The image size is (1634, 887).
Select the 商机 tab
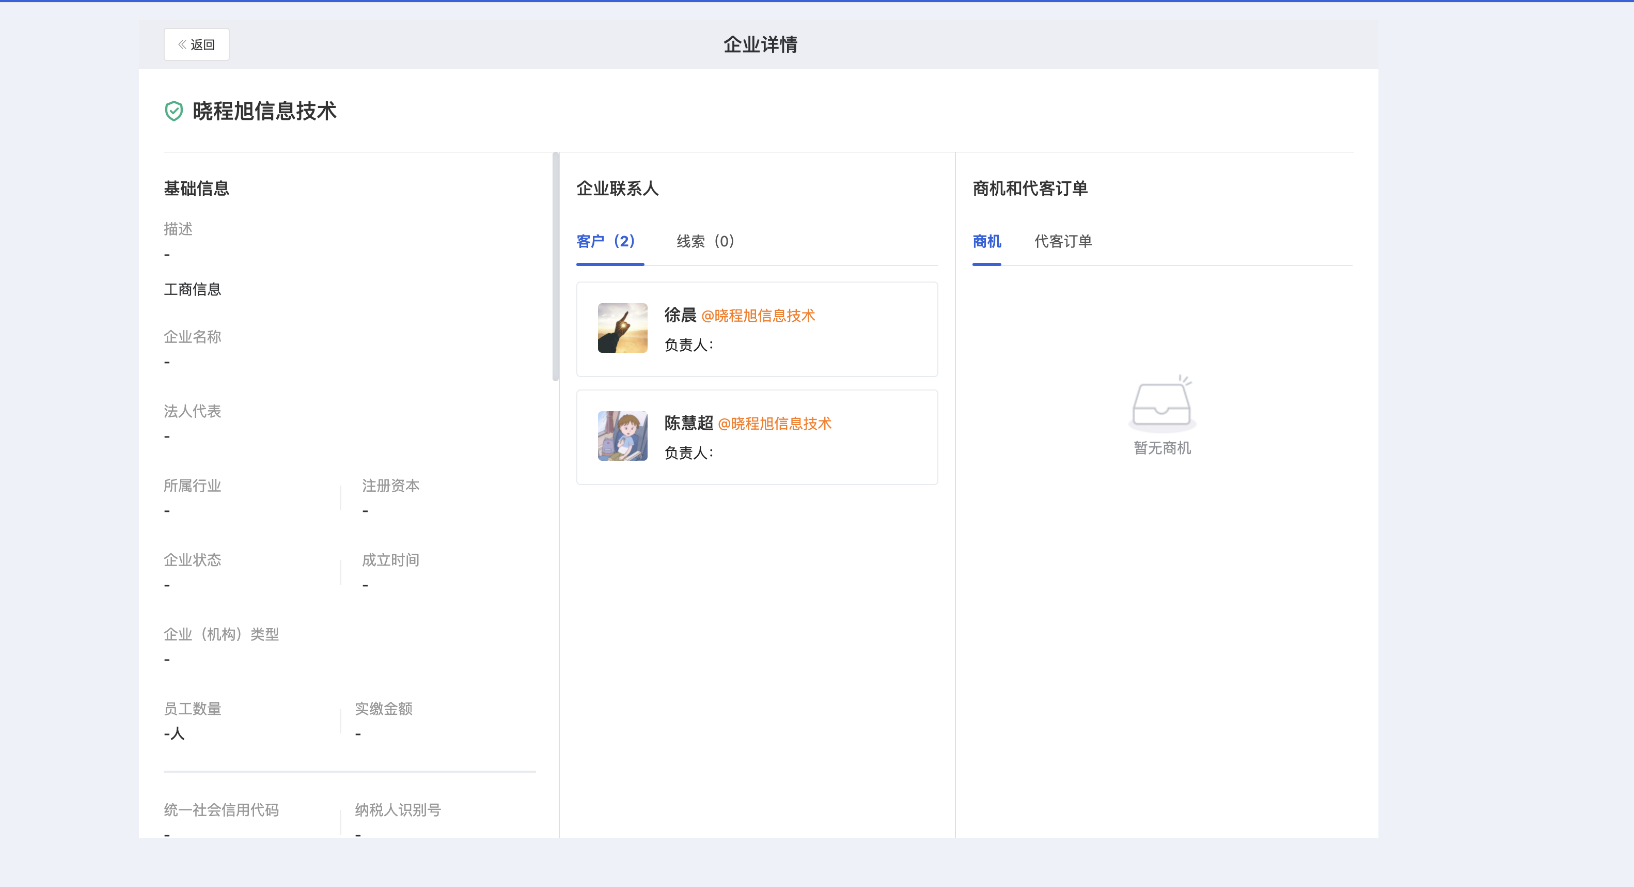coord(987,241)
